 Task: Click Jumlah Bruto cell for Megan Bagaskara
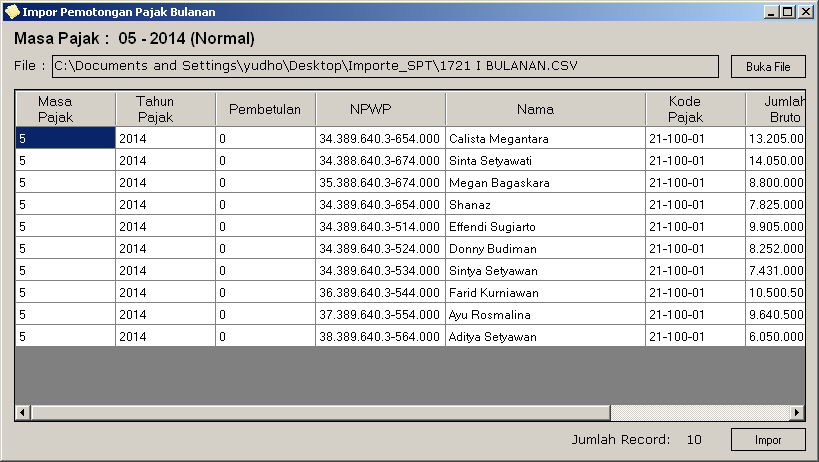click(775, 182)
